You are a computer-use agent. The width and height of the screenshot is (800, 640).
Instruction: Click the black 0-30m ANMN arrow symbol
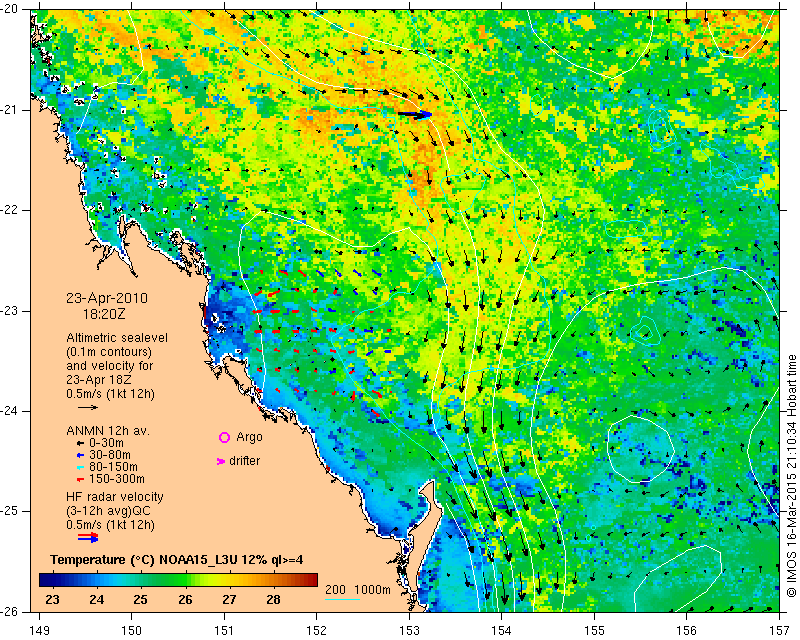click(81, 443)
